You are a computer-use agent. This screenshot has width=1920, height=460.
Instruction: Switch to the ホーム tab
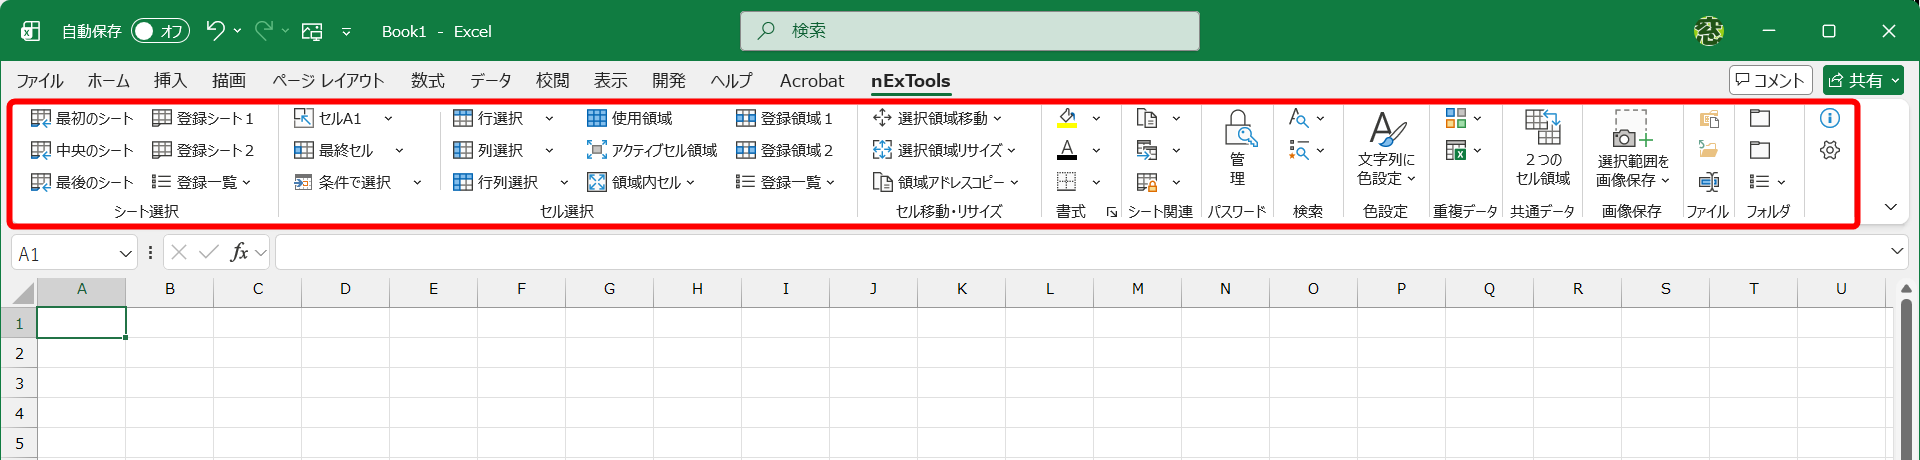108,81
